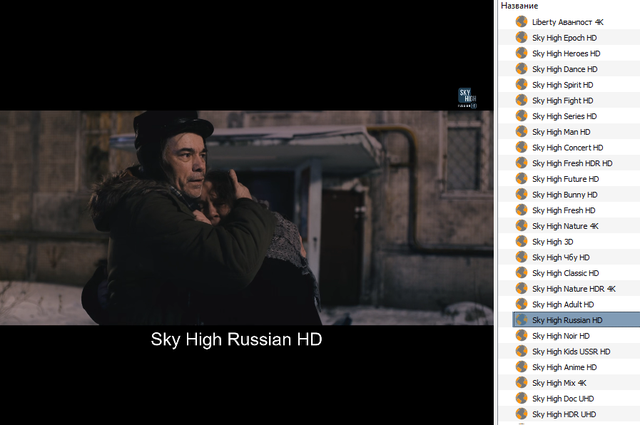Image resolution: width=640 pixels, height=425 pixels.
Task: Click the globe icon beside Sky High 3D
Action: [x=521, y=241]
